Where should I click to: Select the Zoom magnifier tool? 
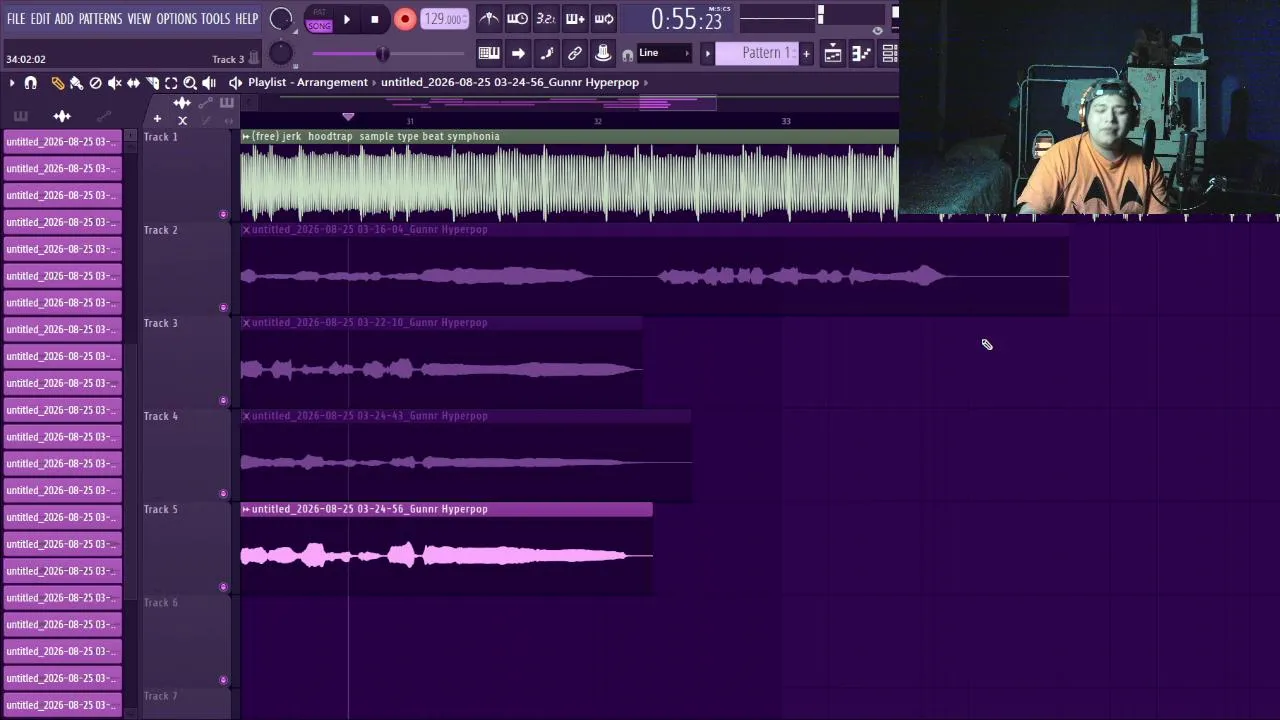click(190, 83)
